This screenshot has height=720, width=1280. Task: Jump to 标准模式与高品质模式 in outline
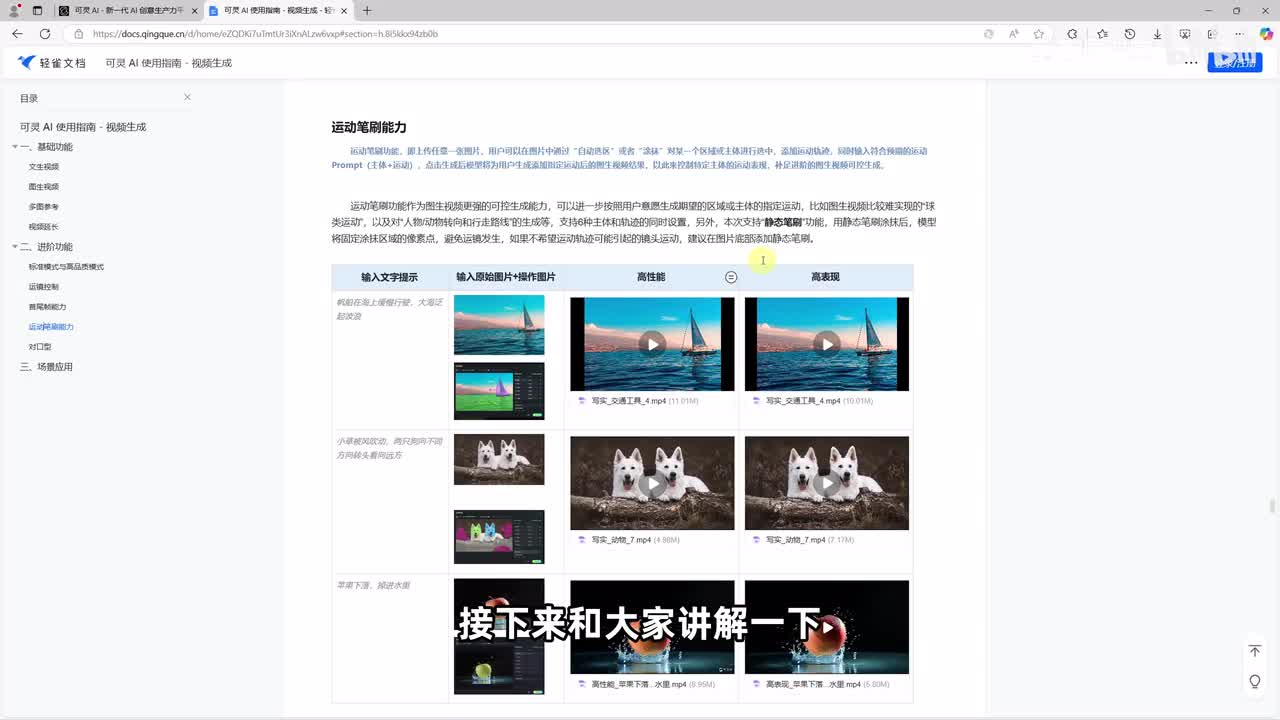point(66,267)
